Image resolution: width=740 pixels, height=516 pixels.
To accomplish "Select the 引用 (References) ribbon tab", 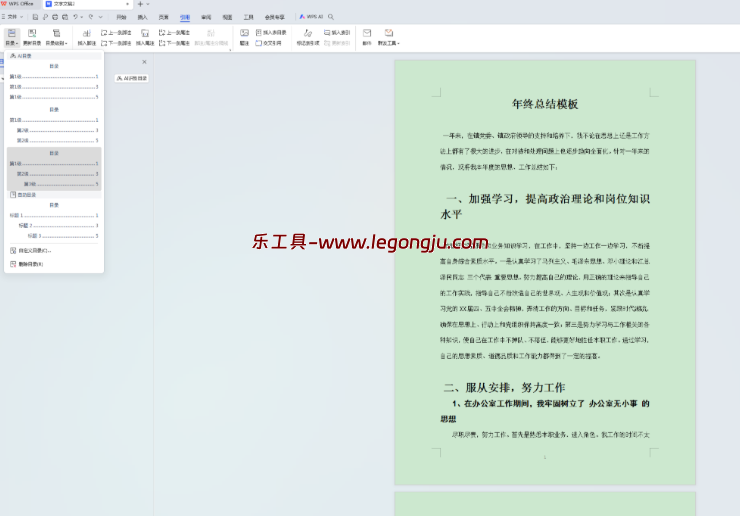I will (x=185, y=17).
